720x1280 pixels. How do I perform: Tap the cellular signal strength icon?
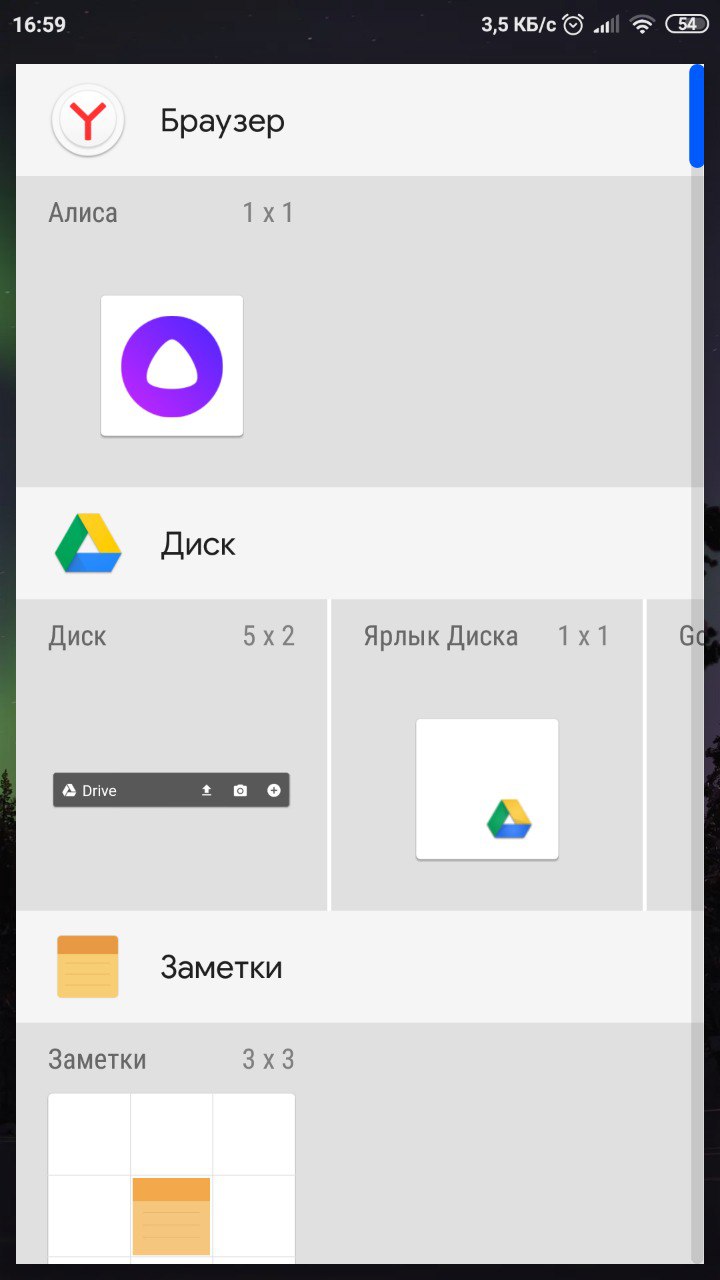[x=606, y=25]
